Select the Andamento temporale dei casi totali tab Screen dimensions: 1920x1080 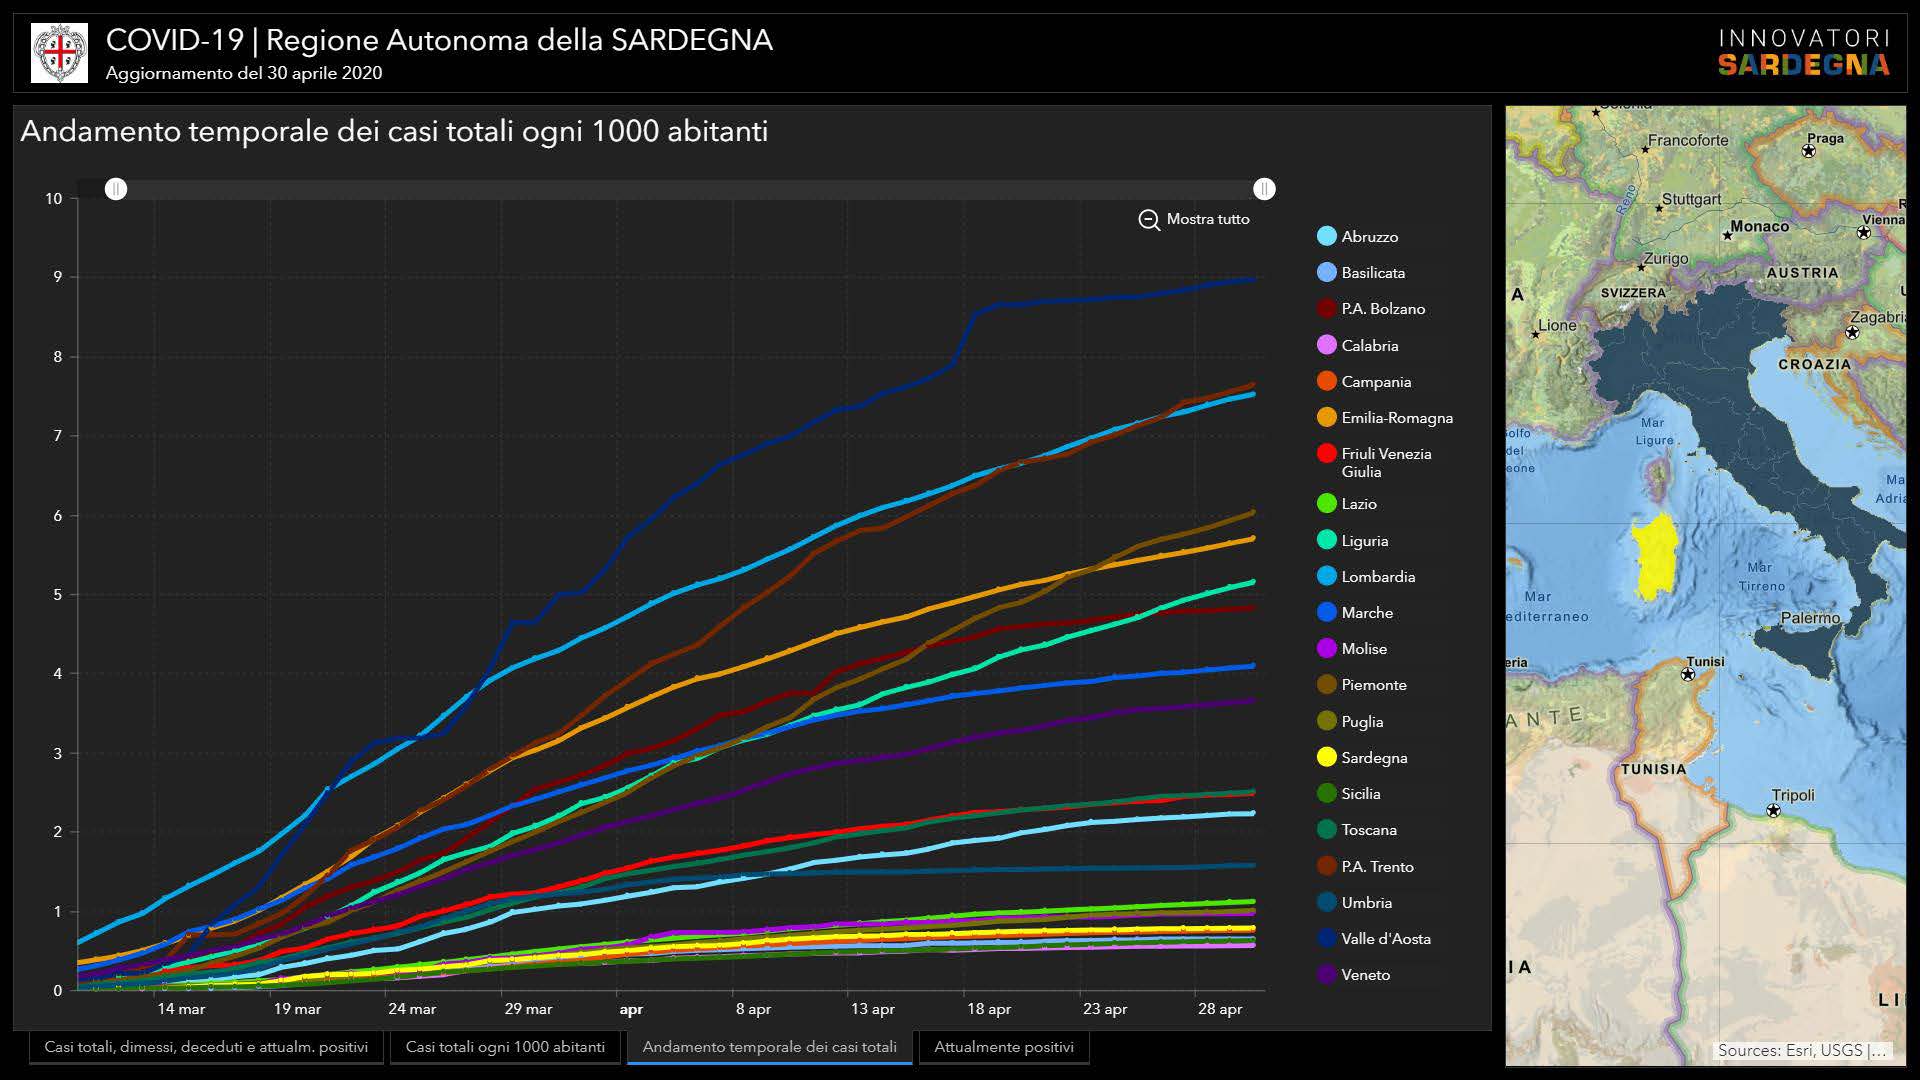coord(769,1047)
